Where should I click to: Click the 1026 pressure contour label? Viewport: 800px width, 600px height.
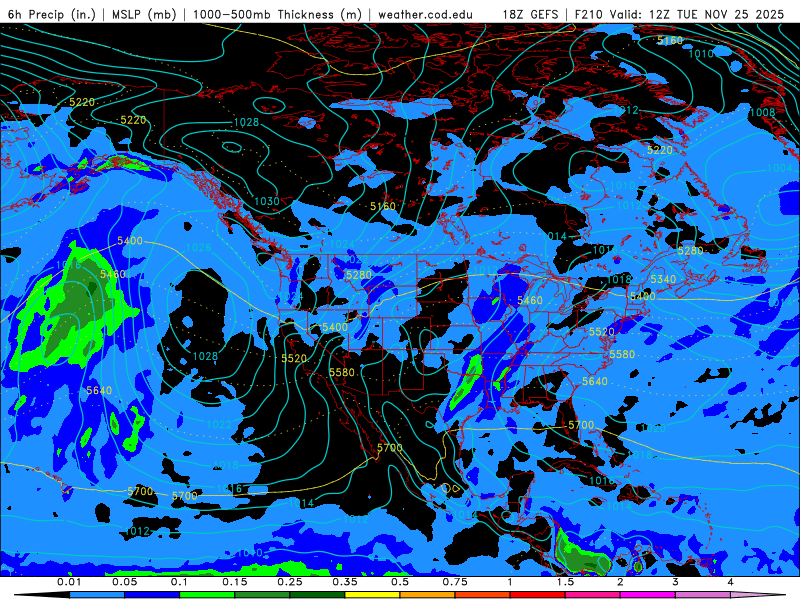pyautogui.click(x=198, y=247)
